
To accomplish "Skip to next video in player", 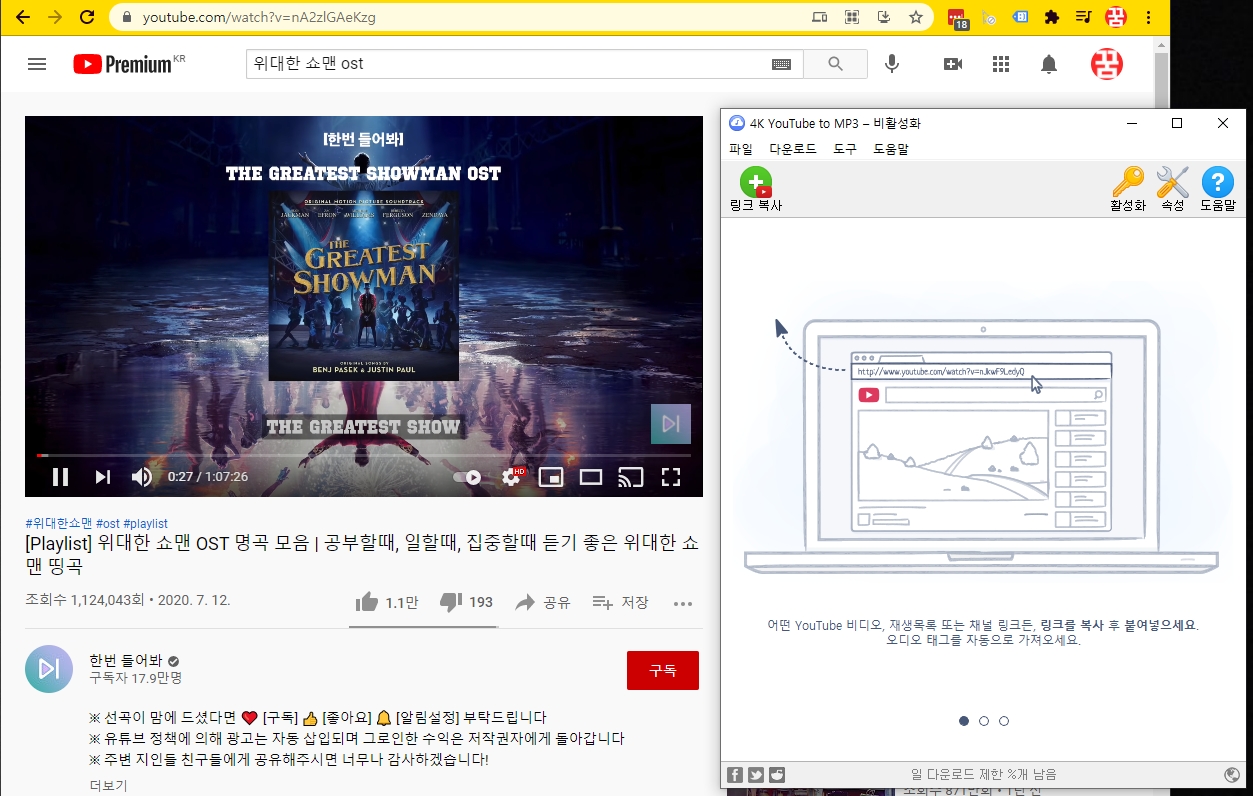I will [103, 477].
